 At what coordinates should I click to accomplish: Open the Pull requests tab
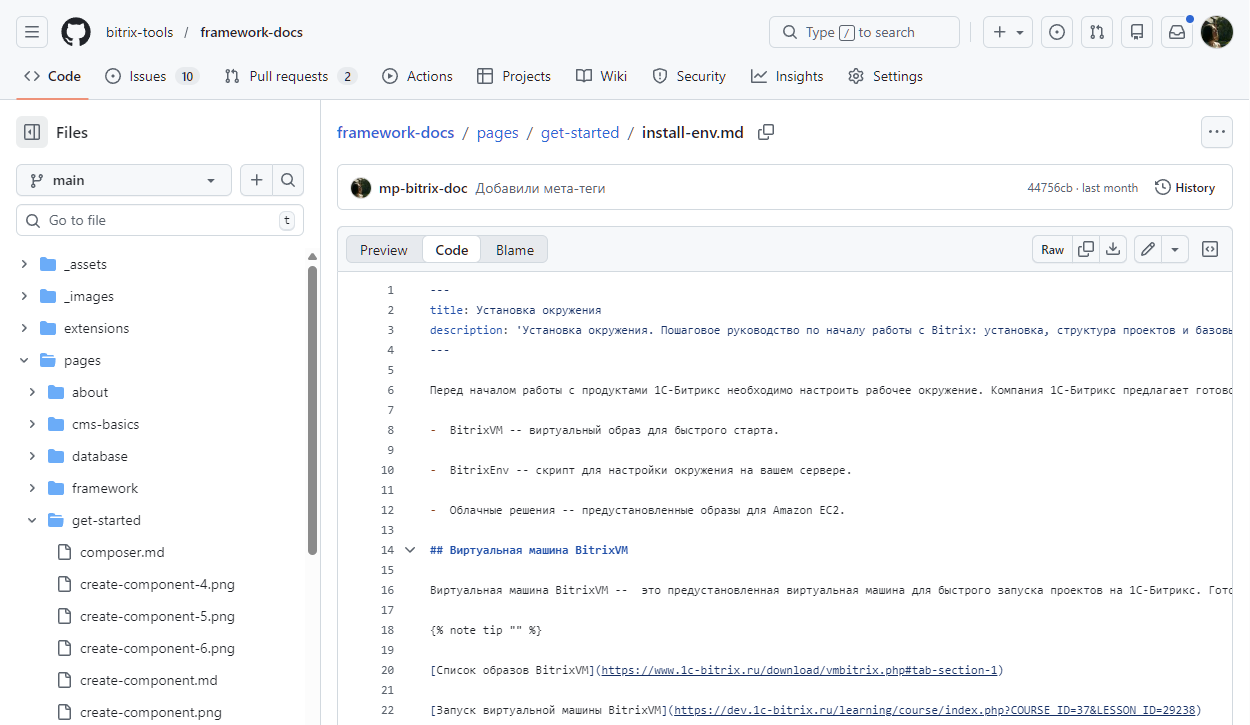pyautogui.click(x=289, y=76)
